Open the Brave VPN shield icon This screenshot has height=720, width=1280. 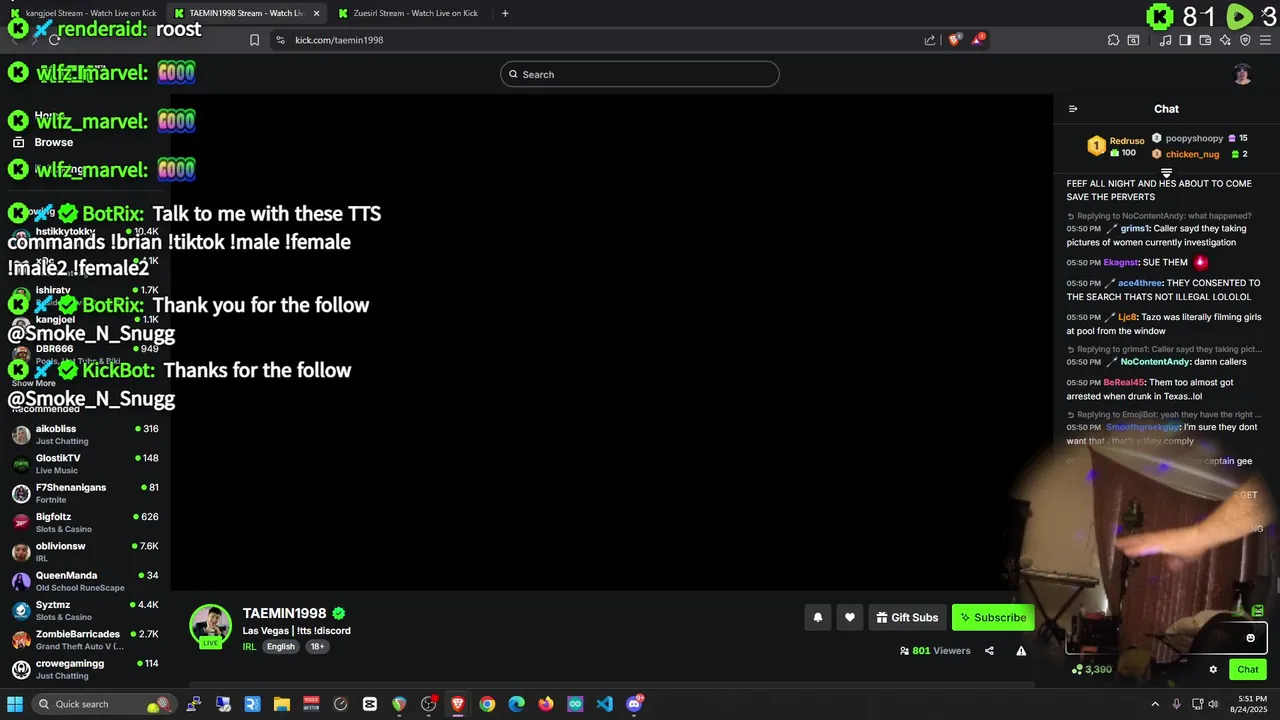(x=1245, y=40)
